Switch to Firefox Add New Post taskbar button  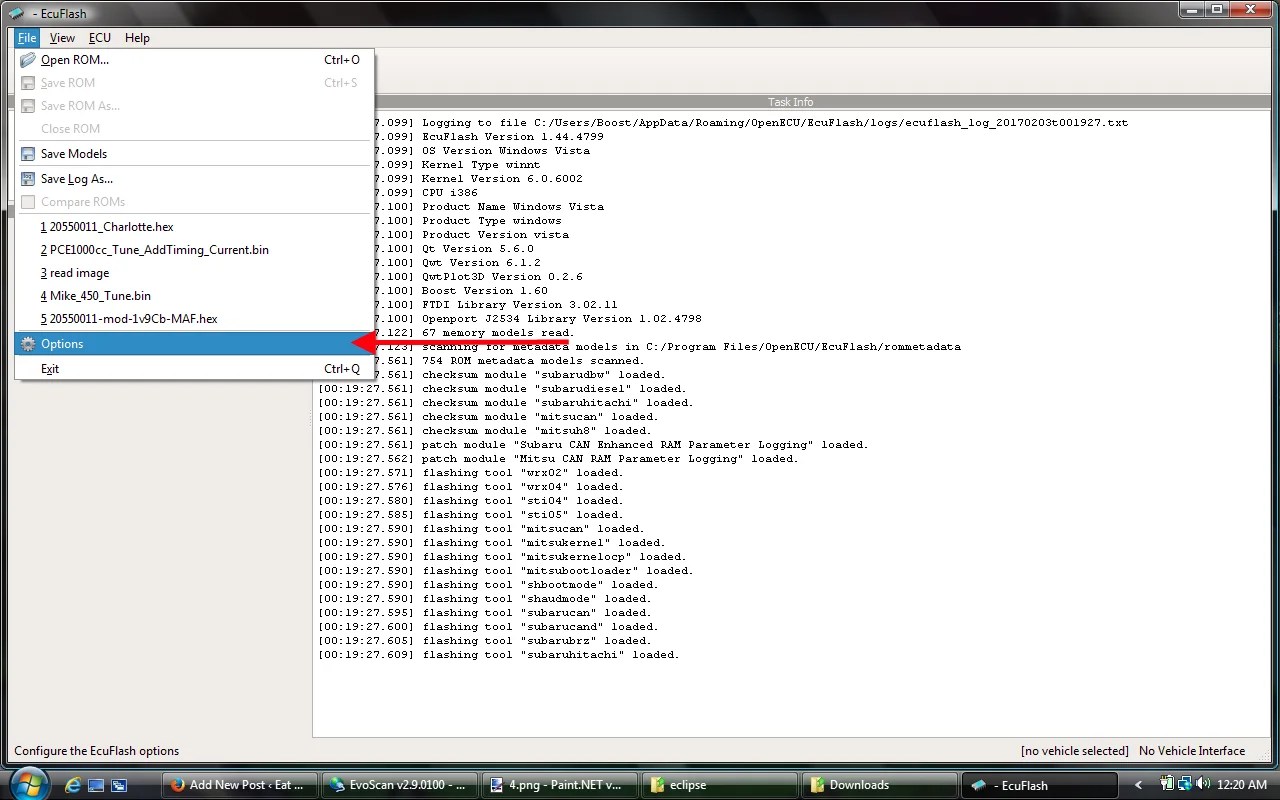(x=240, y=785)
